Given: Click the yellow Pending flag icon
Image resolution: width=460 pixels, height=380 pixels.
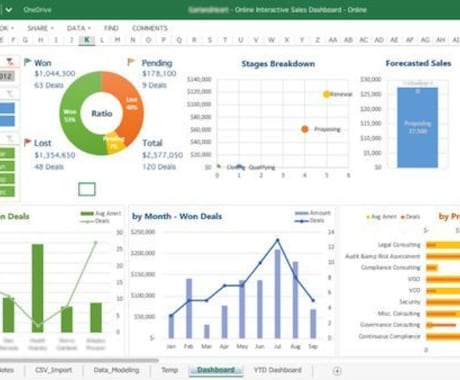Looking at the screenshot, I should (x=131, y=62).
